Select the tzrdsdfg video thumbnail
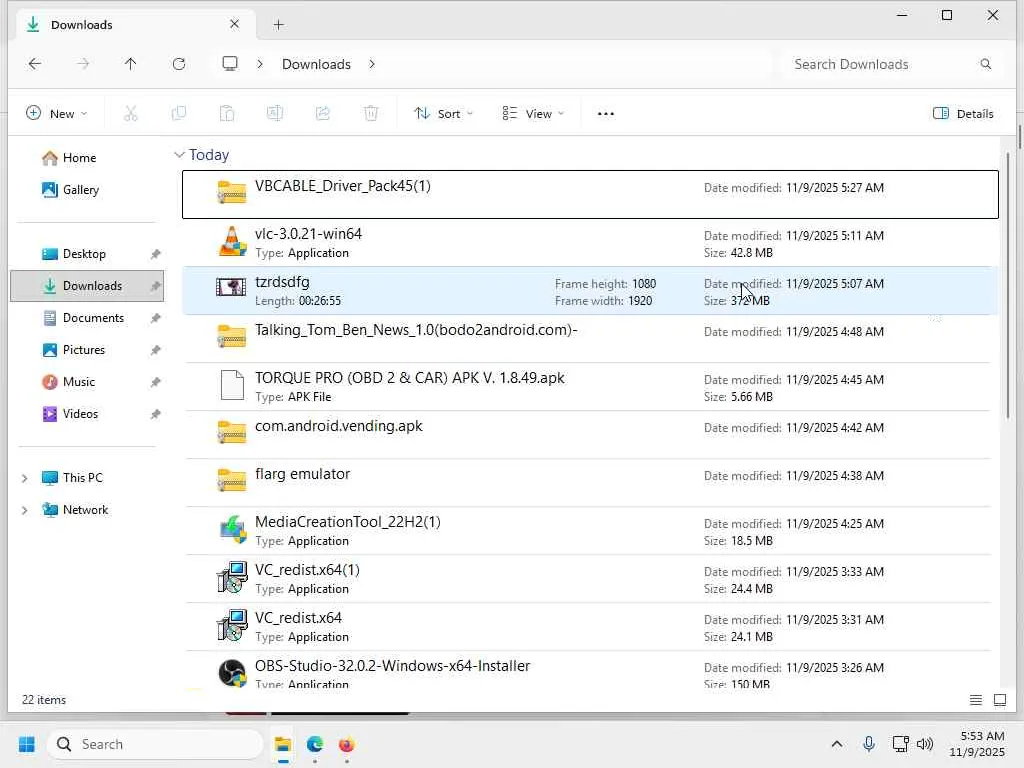 tap(231, 287)
